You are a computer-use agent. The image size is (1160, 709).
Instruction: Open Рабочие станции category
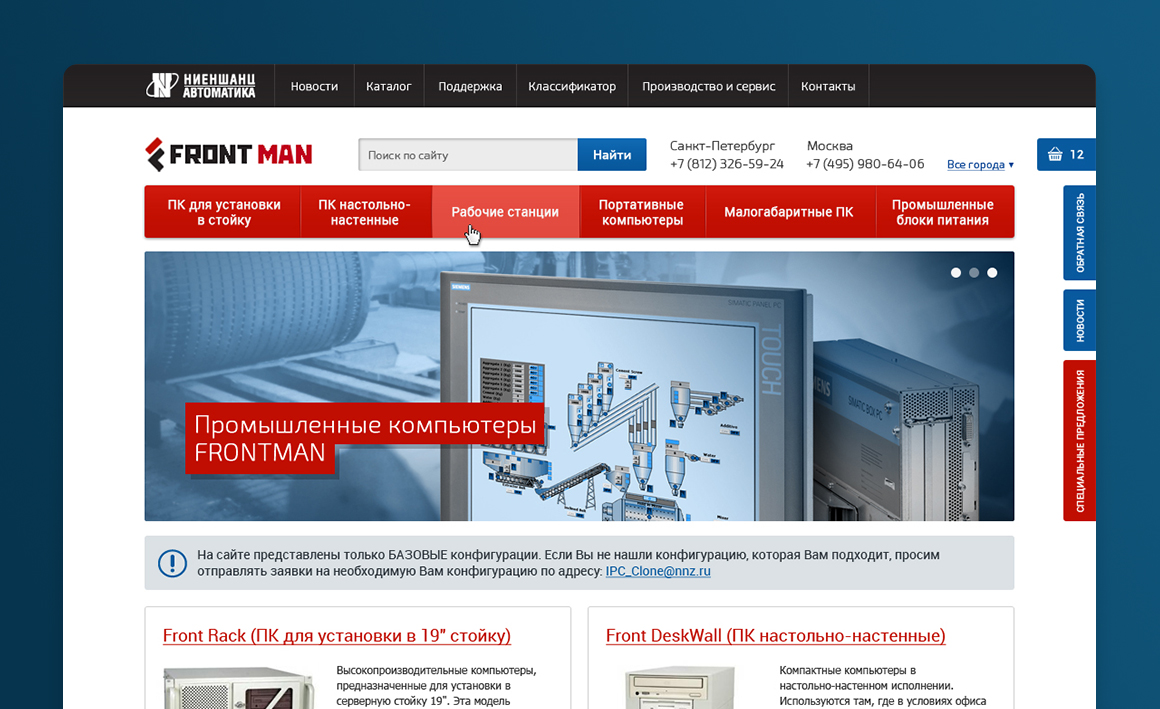(x=505, y=212)
